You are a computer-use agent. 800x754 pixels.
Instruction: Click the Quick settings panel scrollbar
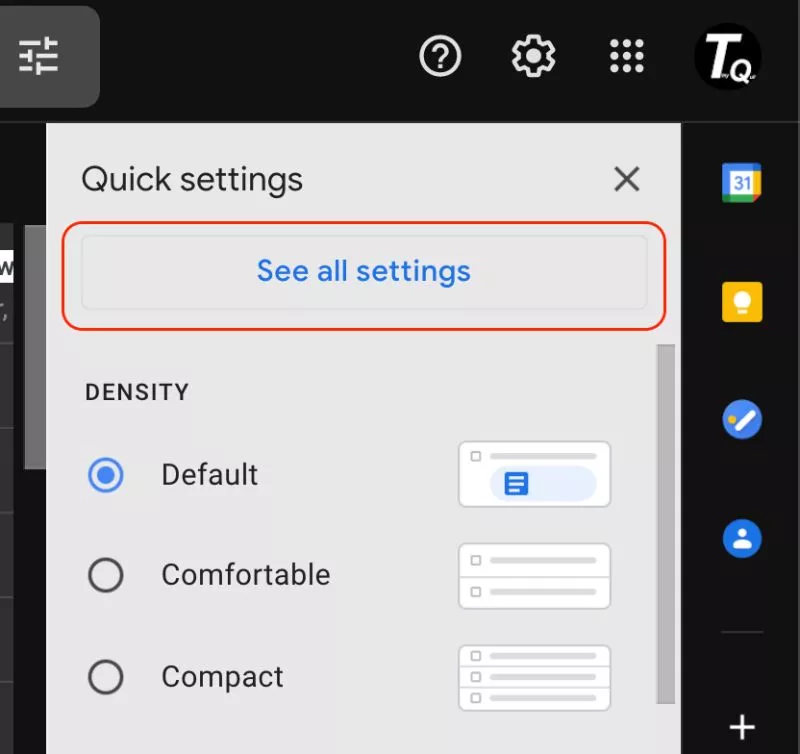666,524
